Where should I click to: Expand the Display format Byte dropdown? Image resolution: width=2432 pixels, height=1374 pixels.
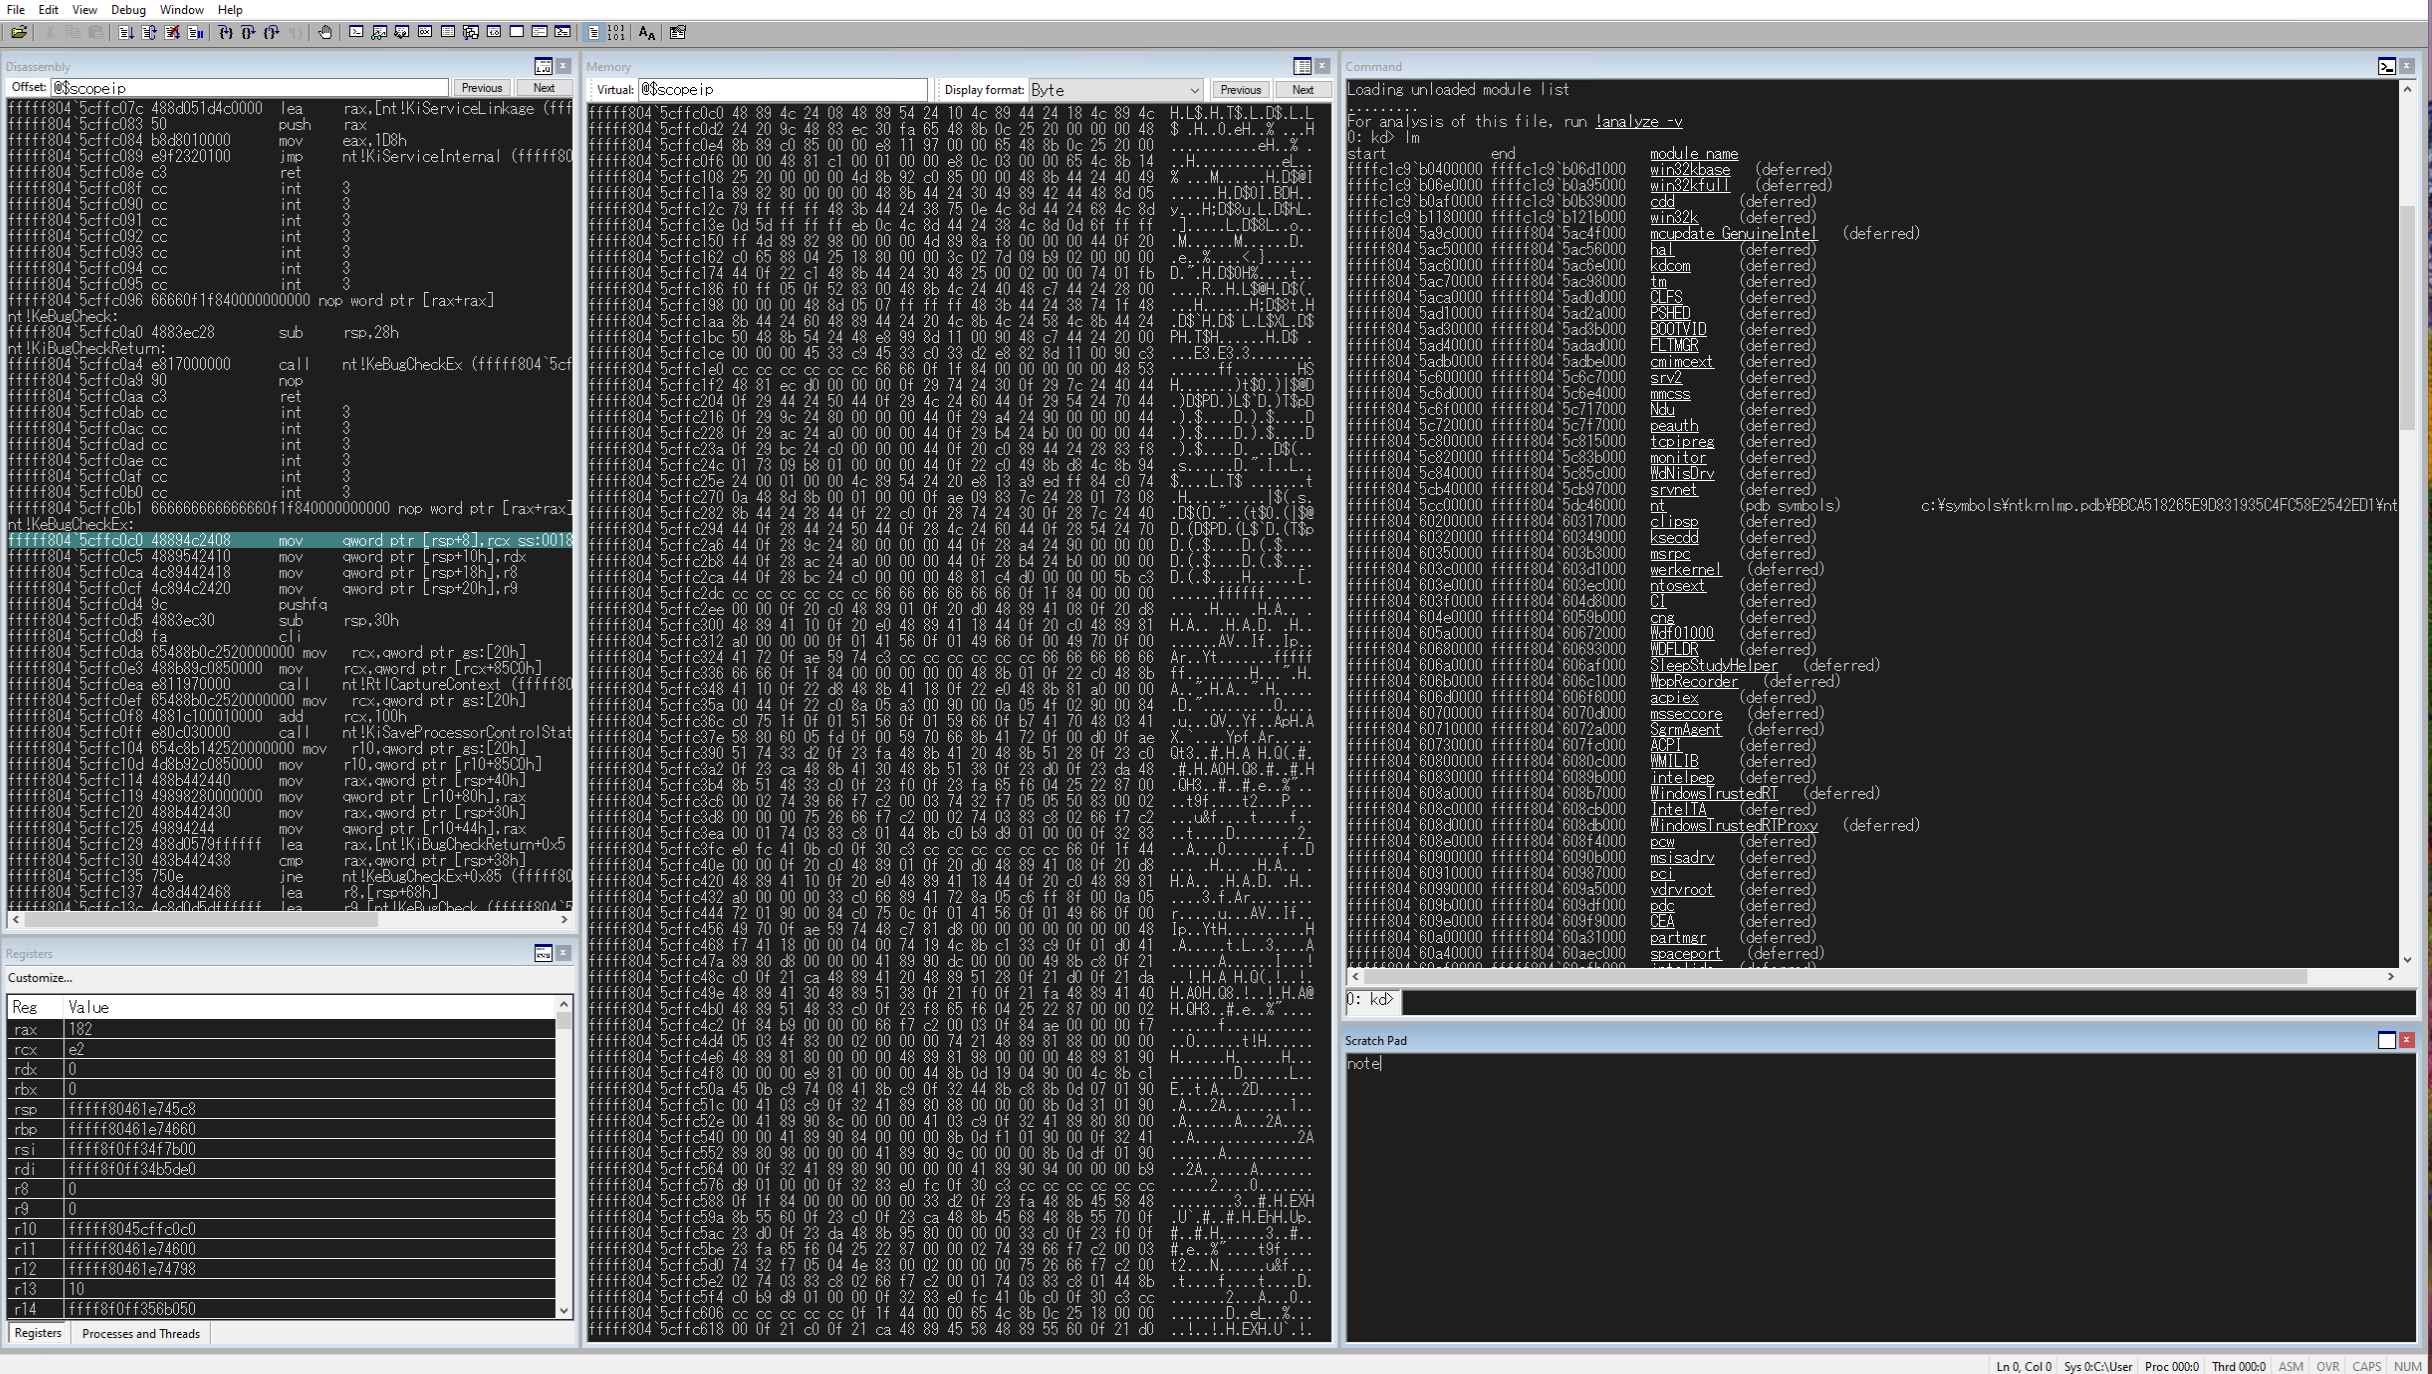[x=1193, y=90]
